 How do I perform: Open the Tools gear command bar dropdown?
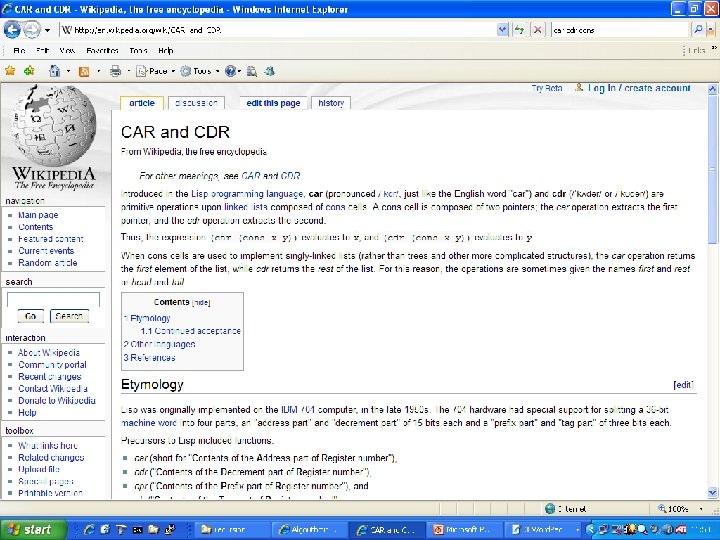pos(200,71)
